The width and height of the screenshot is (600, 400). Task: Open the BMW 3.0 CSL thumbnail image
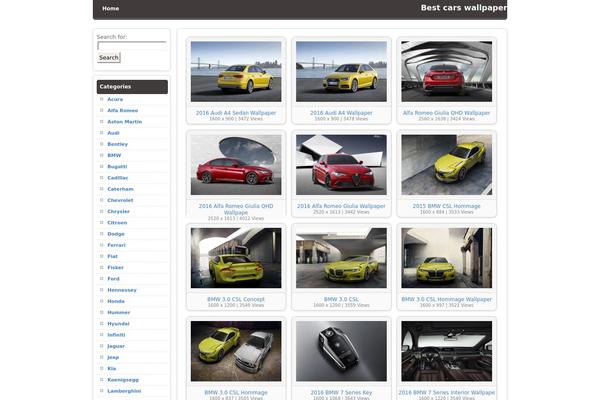click(341, 258)
